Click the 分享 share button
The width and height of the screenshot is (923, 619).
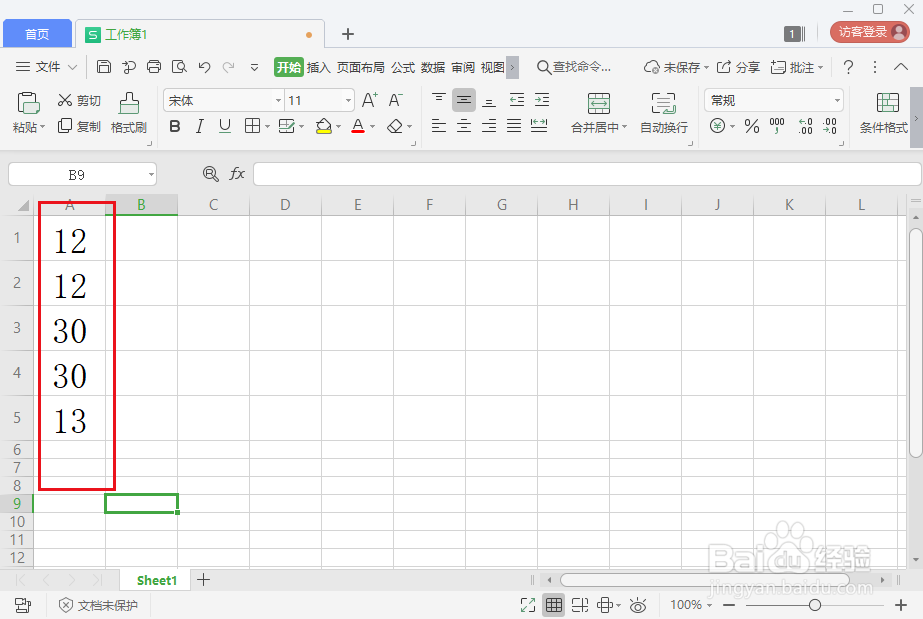(x=738, y=67)
